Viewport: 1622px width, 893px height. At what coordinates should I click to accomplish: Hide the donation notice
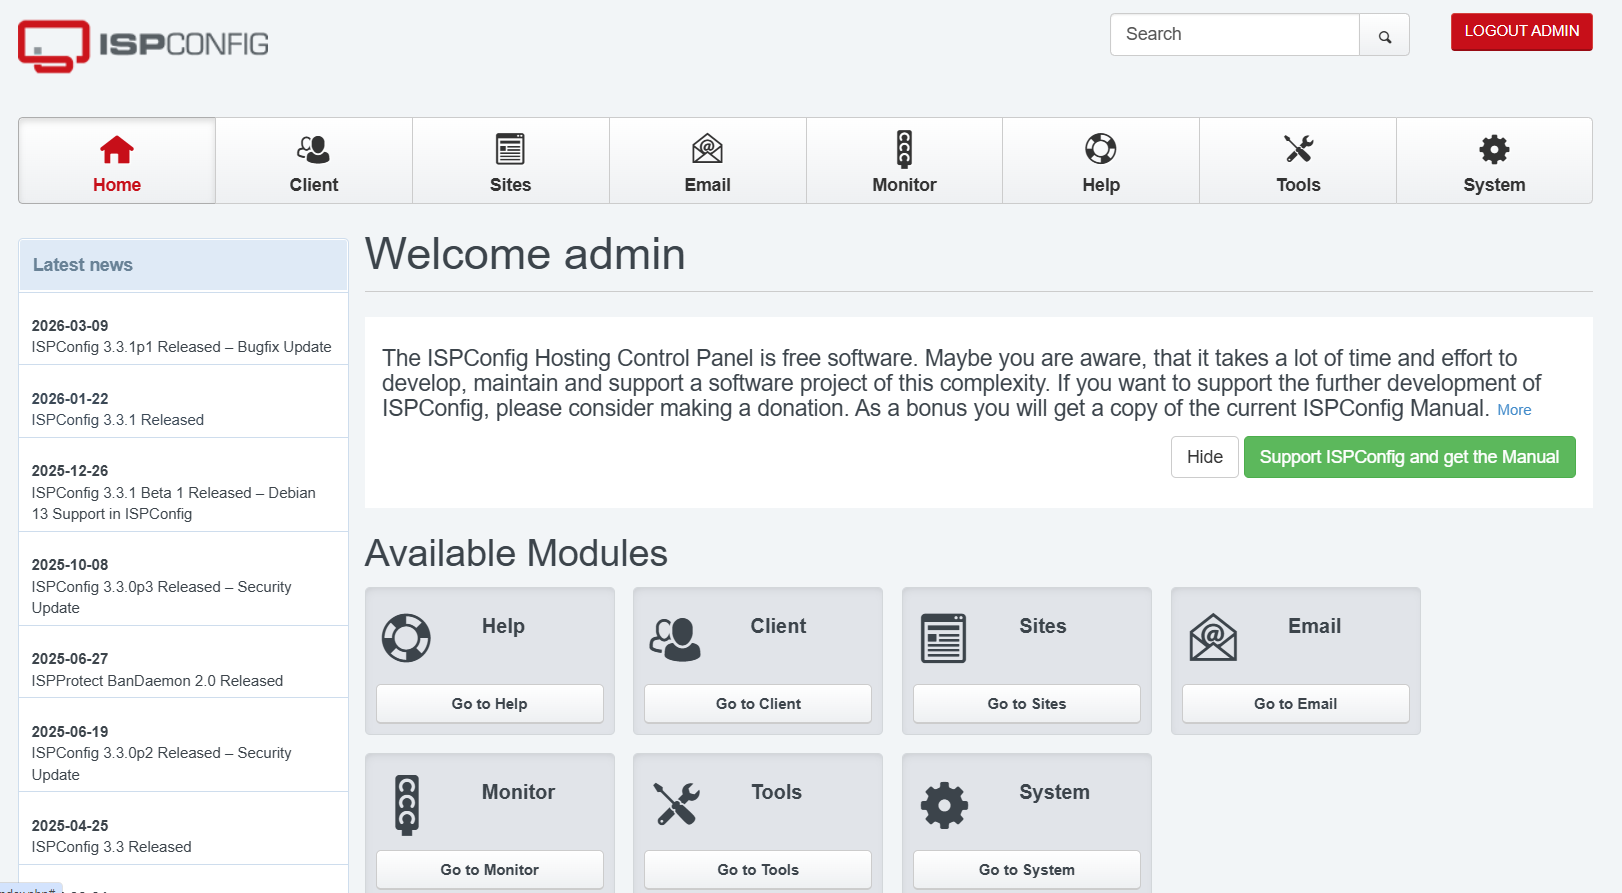[x=1204, y=457]
